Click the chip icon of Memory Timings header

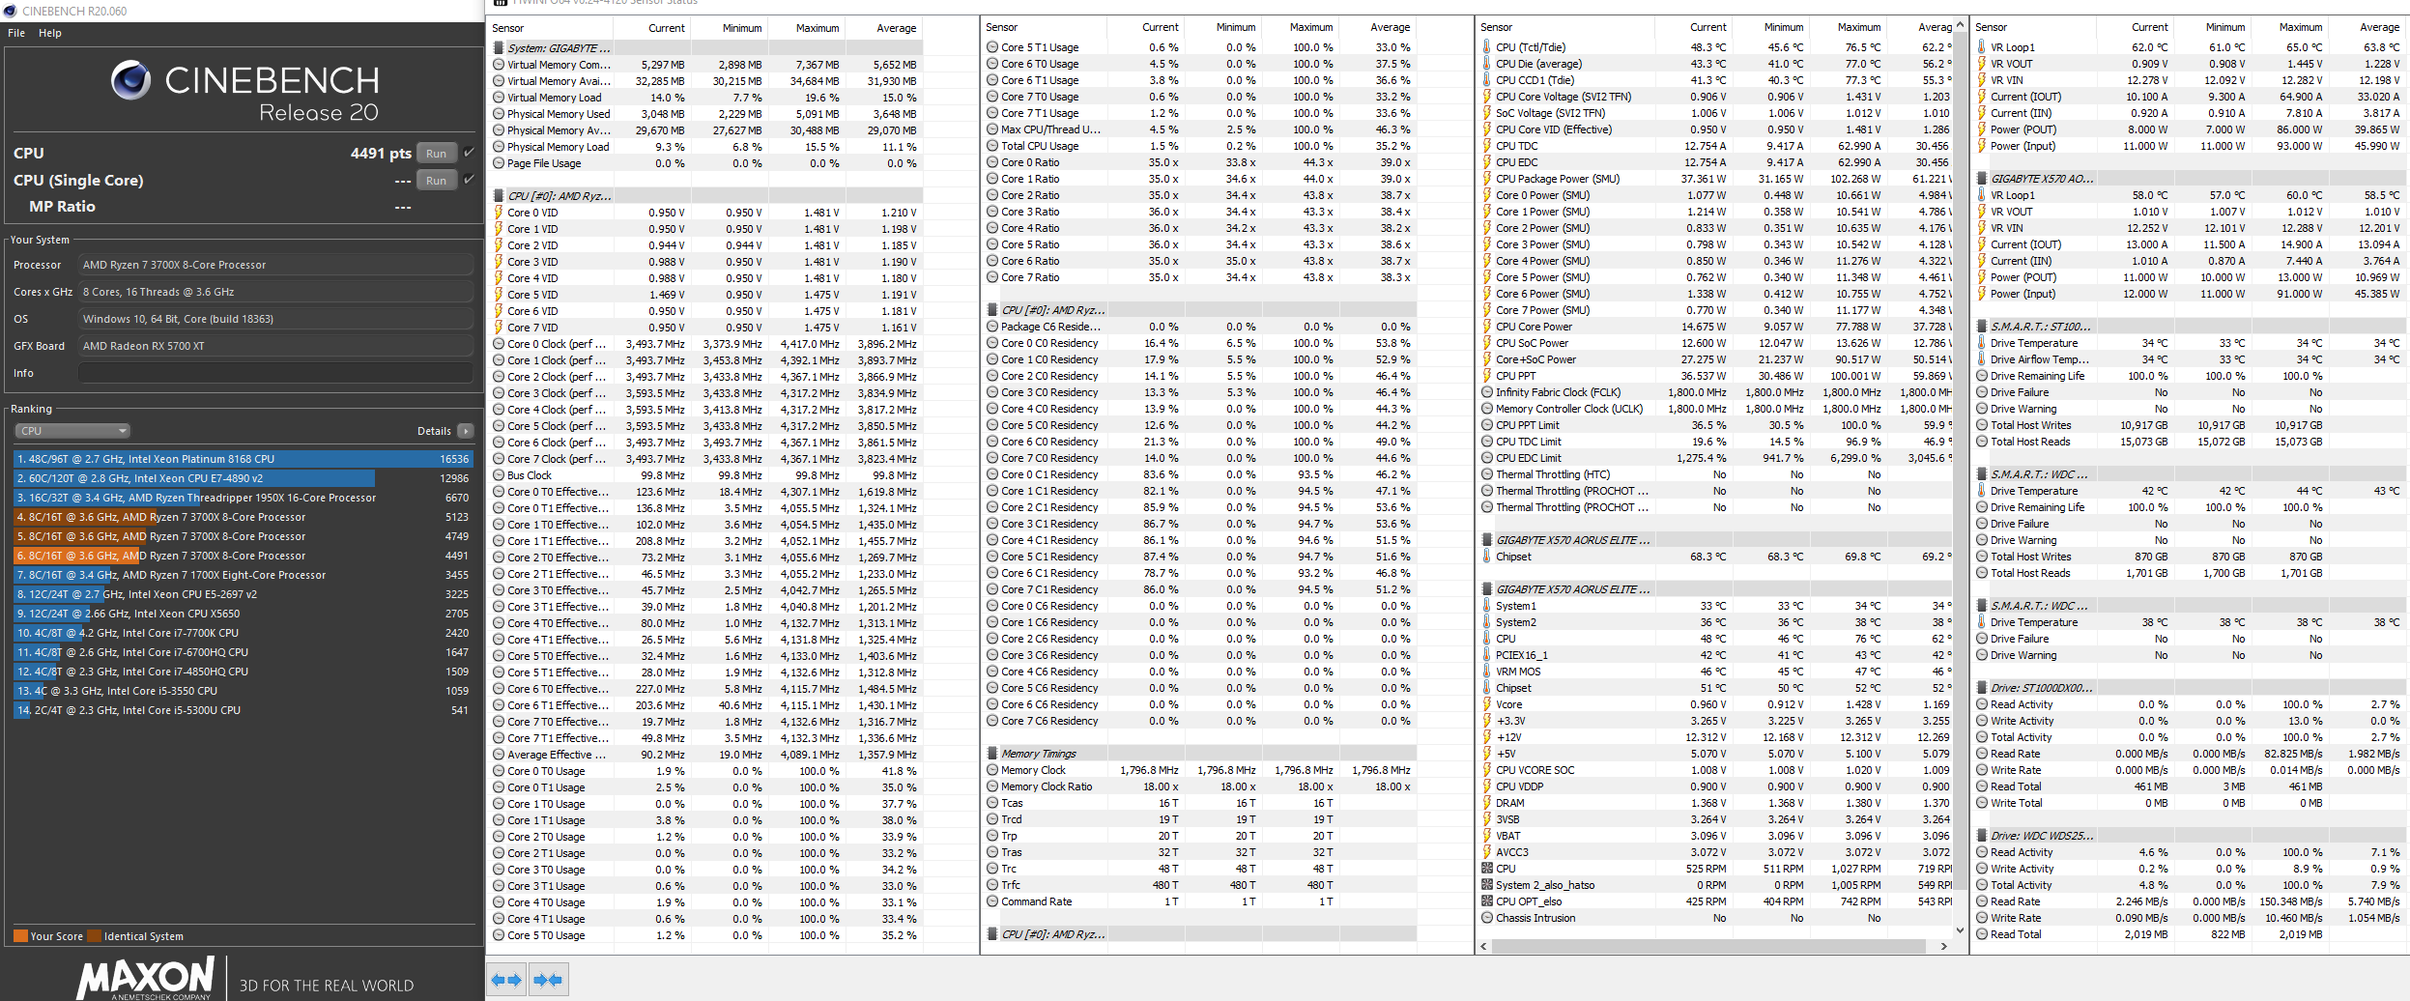tap(992, 753)
